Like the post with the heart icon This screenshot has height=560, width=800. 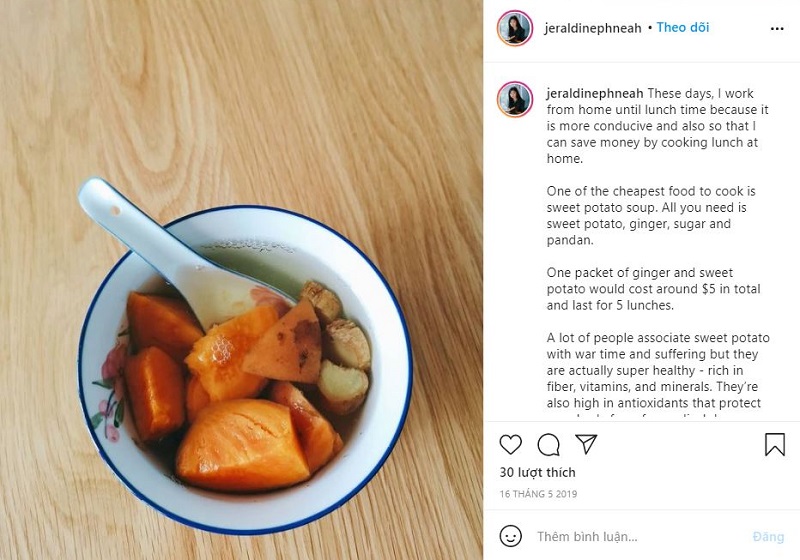(510, 444)
